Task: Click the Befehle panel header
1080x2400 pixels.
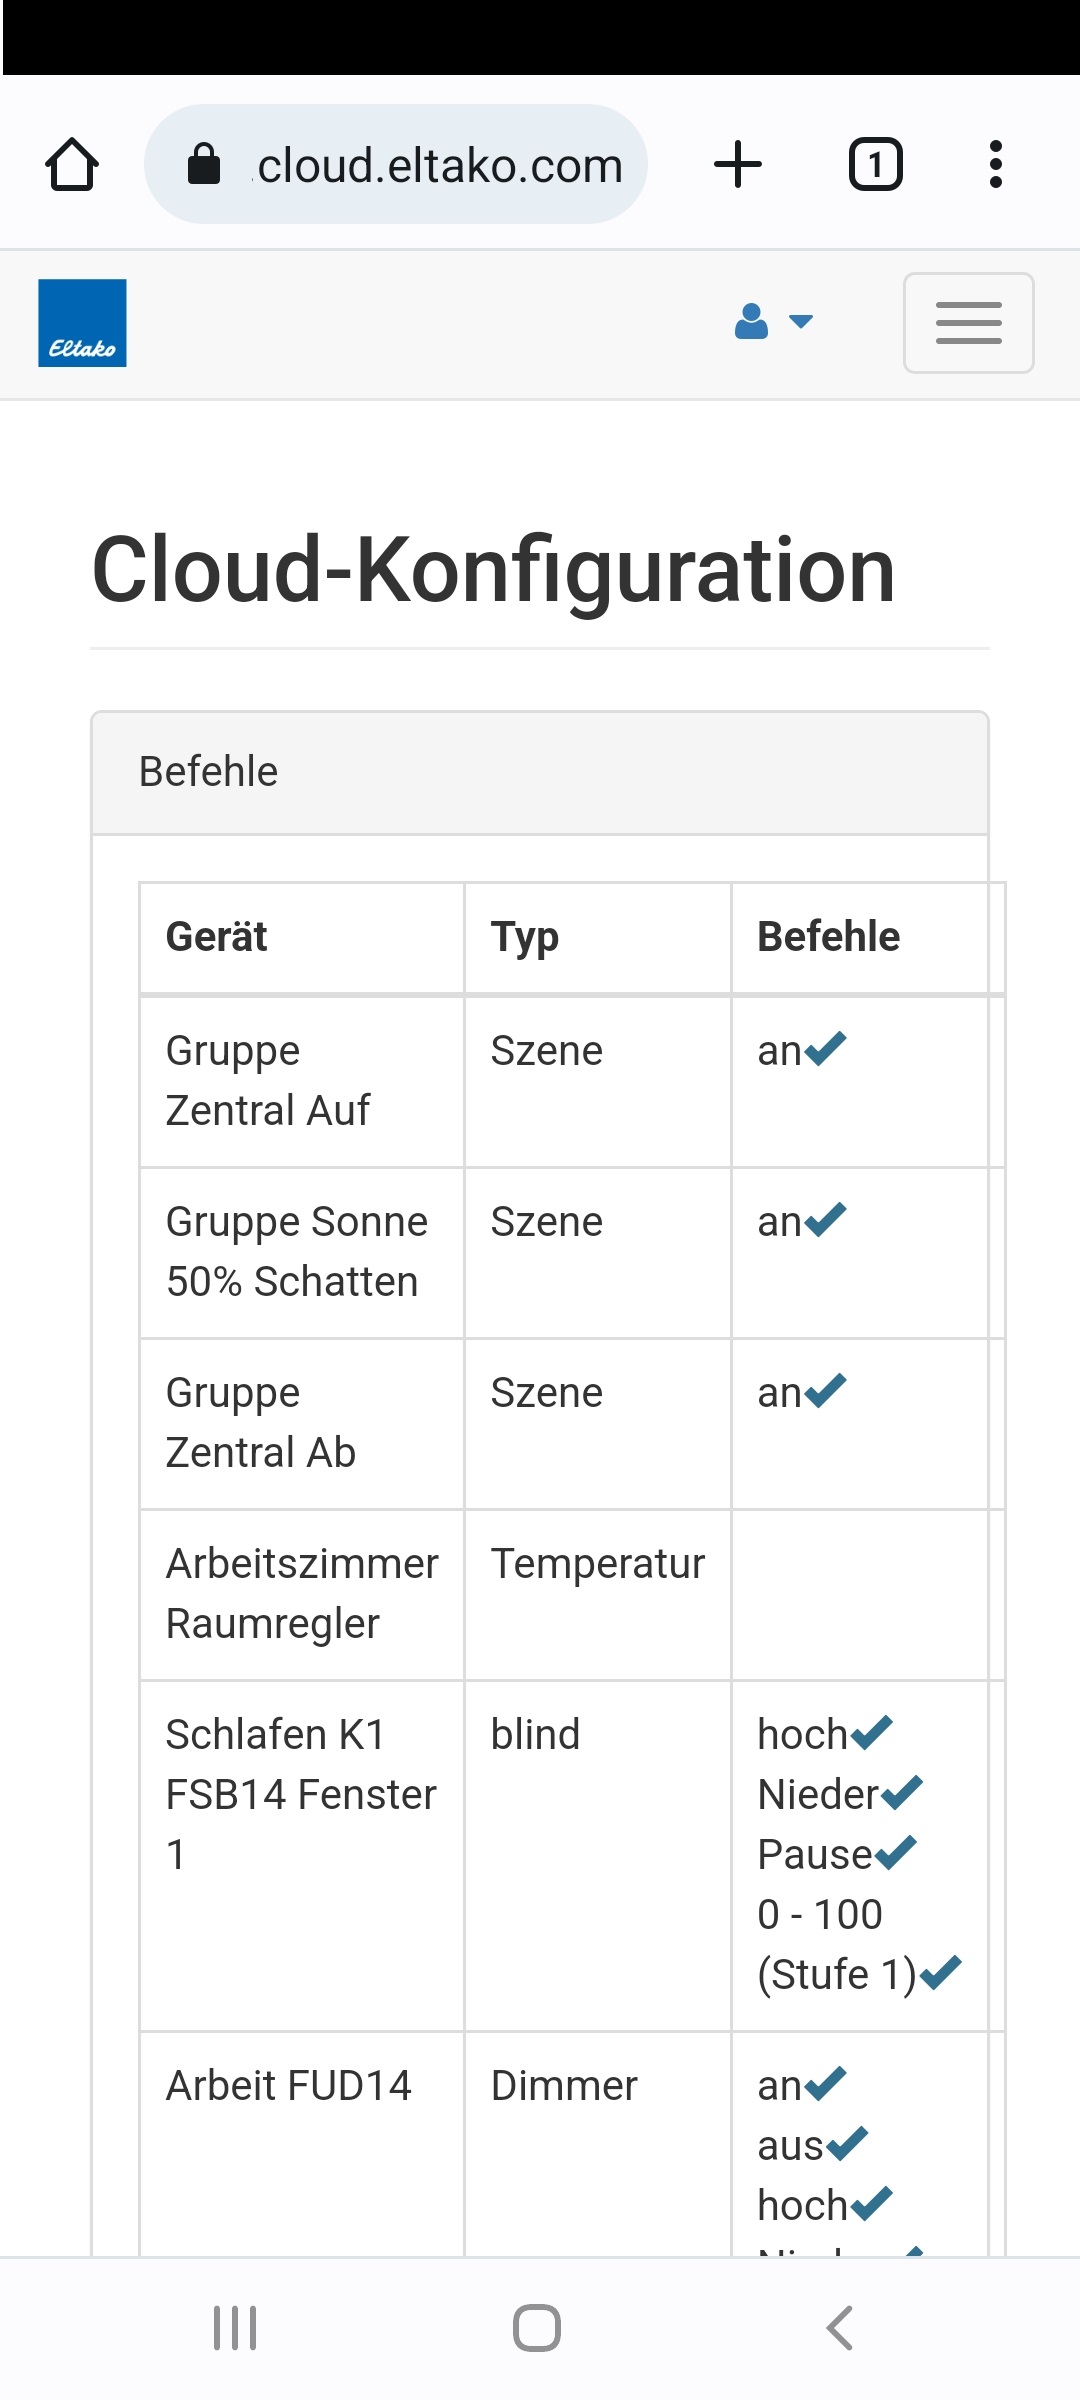Action: point(540,773)
